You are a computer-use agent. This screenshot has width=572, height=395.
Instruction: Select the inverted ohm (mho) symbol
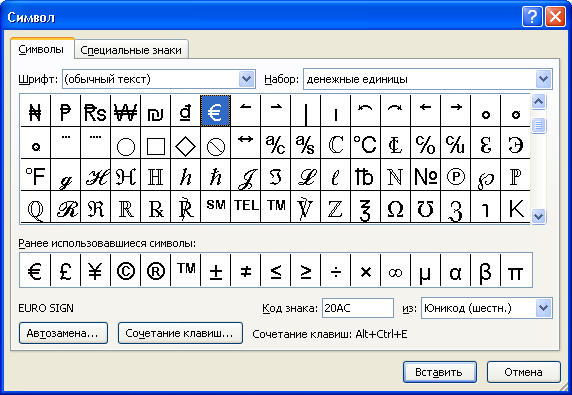click(x=425, y=206)
